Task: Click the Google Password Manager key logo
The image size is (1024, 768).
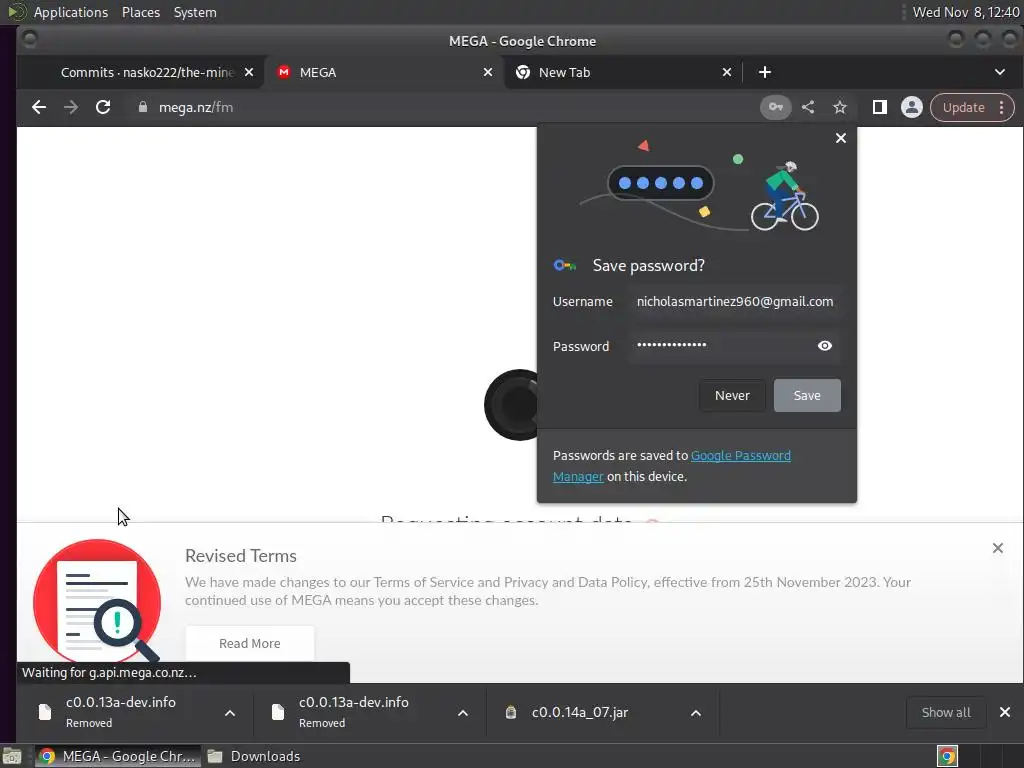Action: point(565,265)
